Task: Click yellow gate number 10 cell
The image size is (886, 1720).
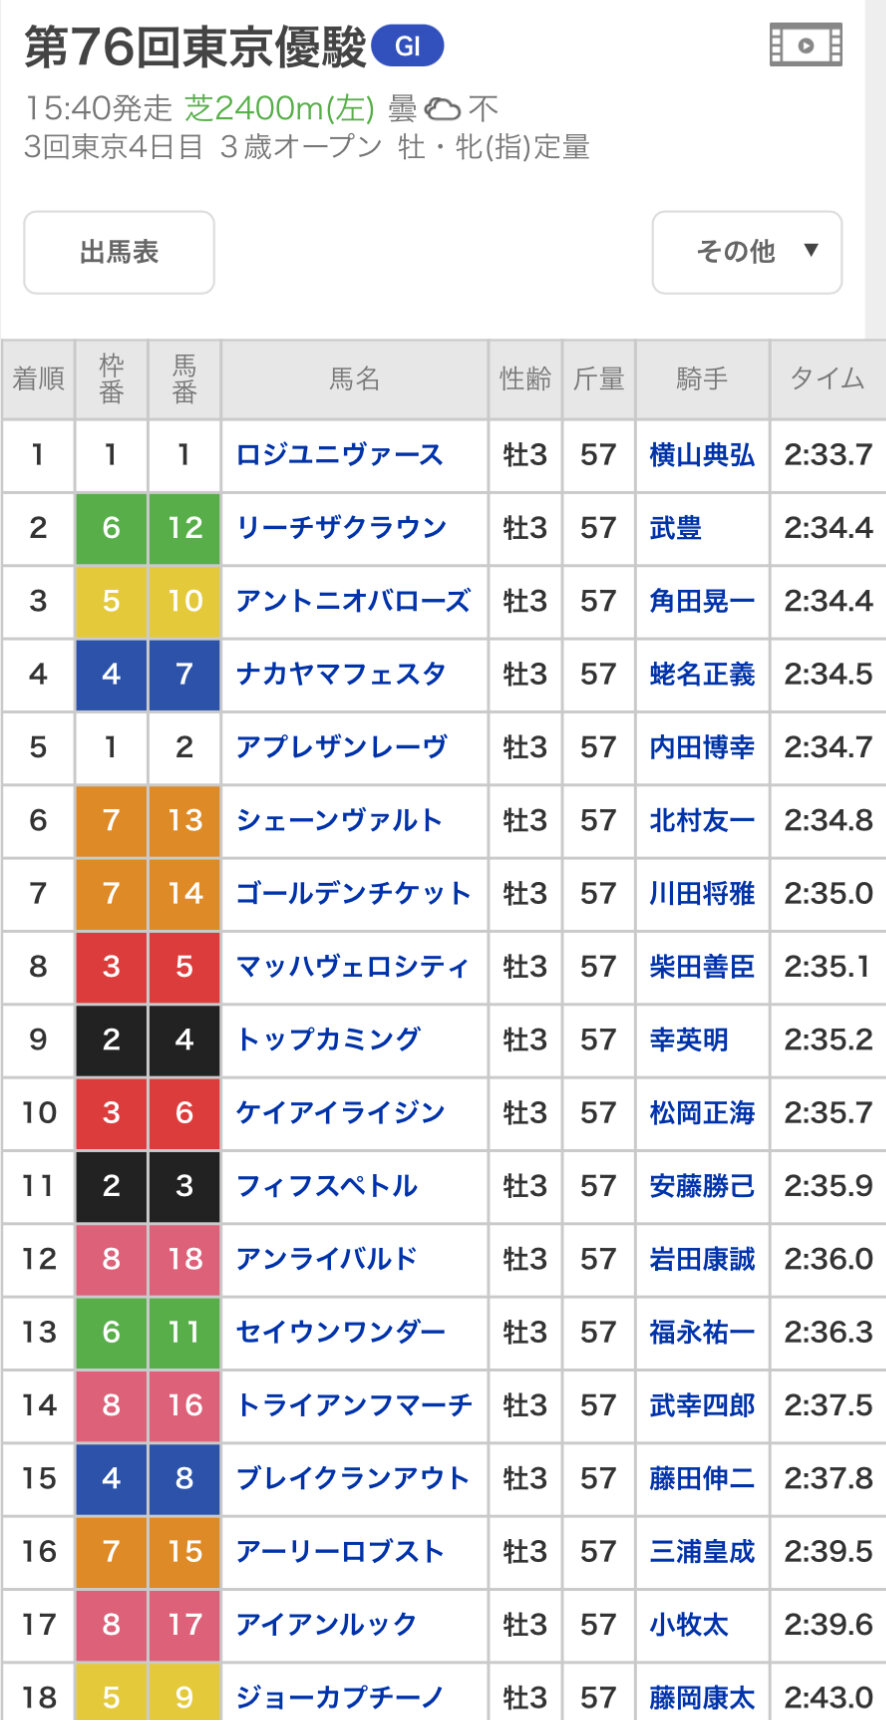Action: point(184,601)
